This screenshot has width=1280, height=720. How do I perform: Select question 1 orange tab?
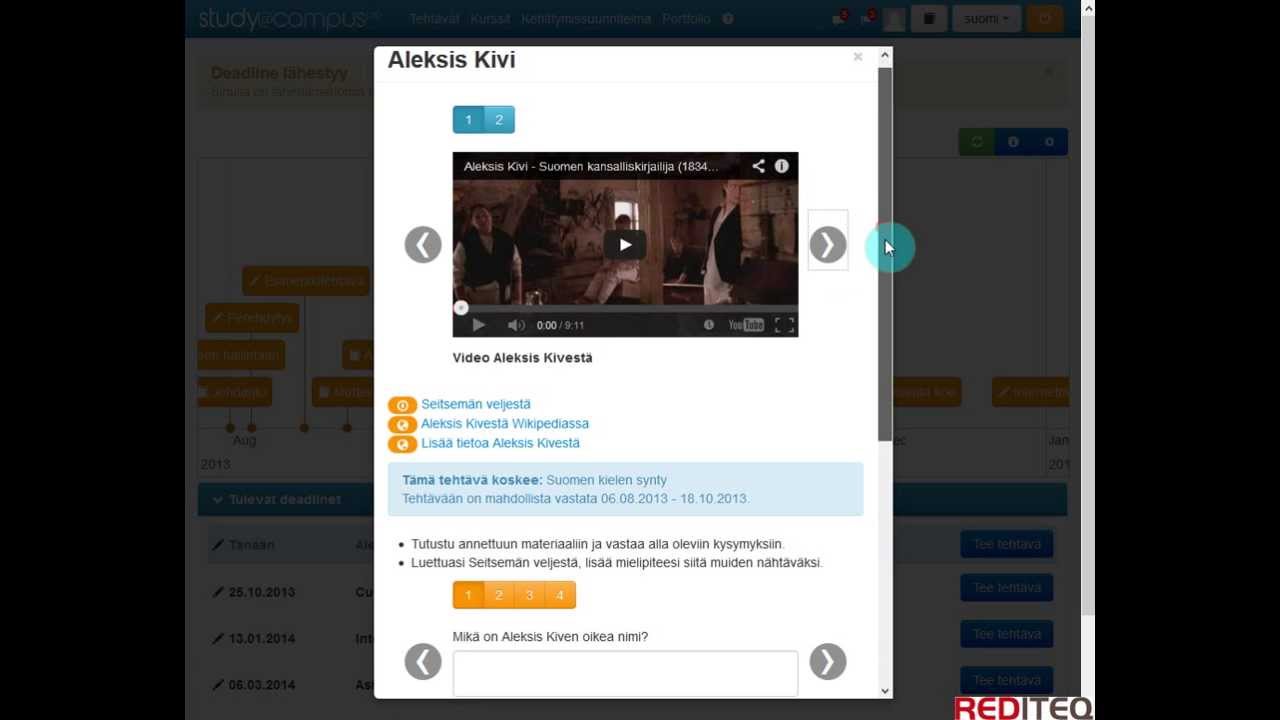pyautogui.click(x=468, y=595)
